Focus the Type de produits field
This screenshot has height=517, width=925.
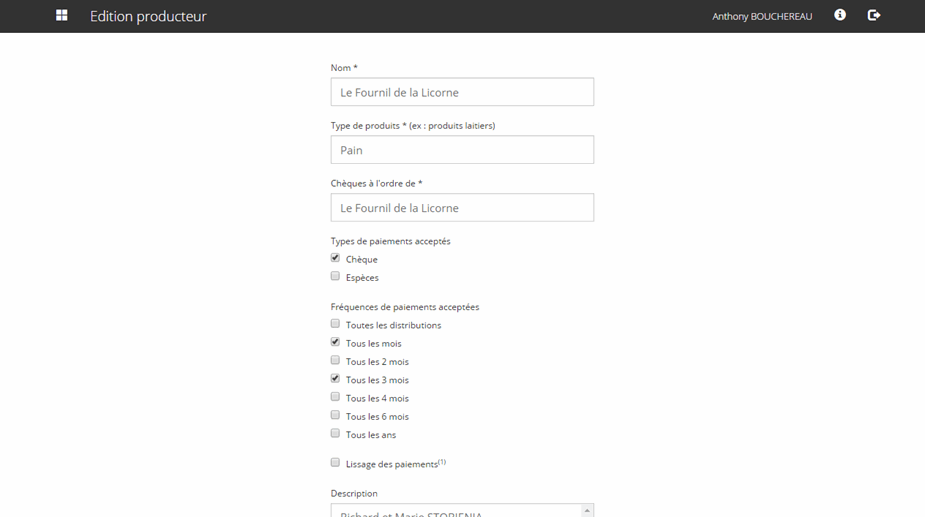(462, 150)
